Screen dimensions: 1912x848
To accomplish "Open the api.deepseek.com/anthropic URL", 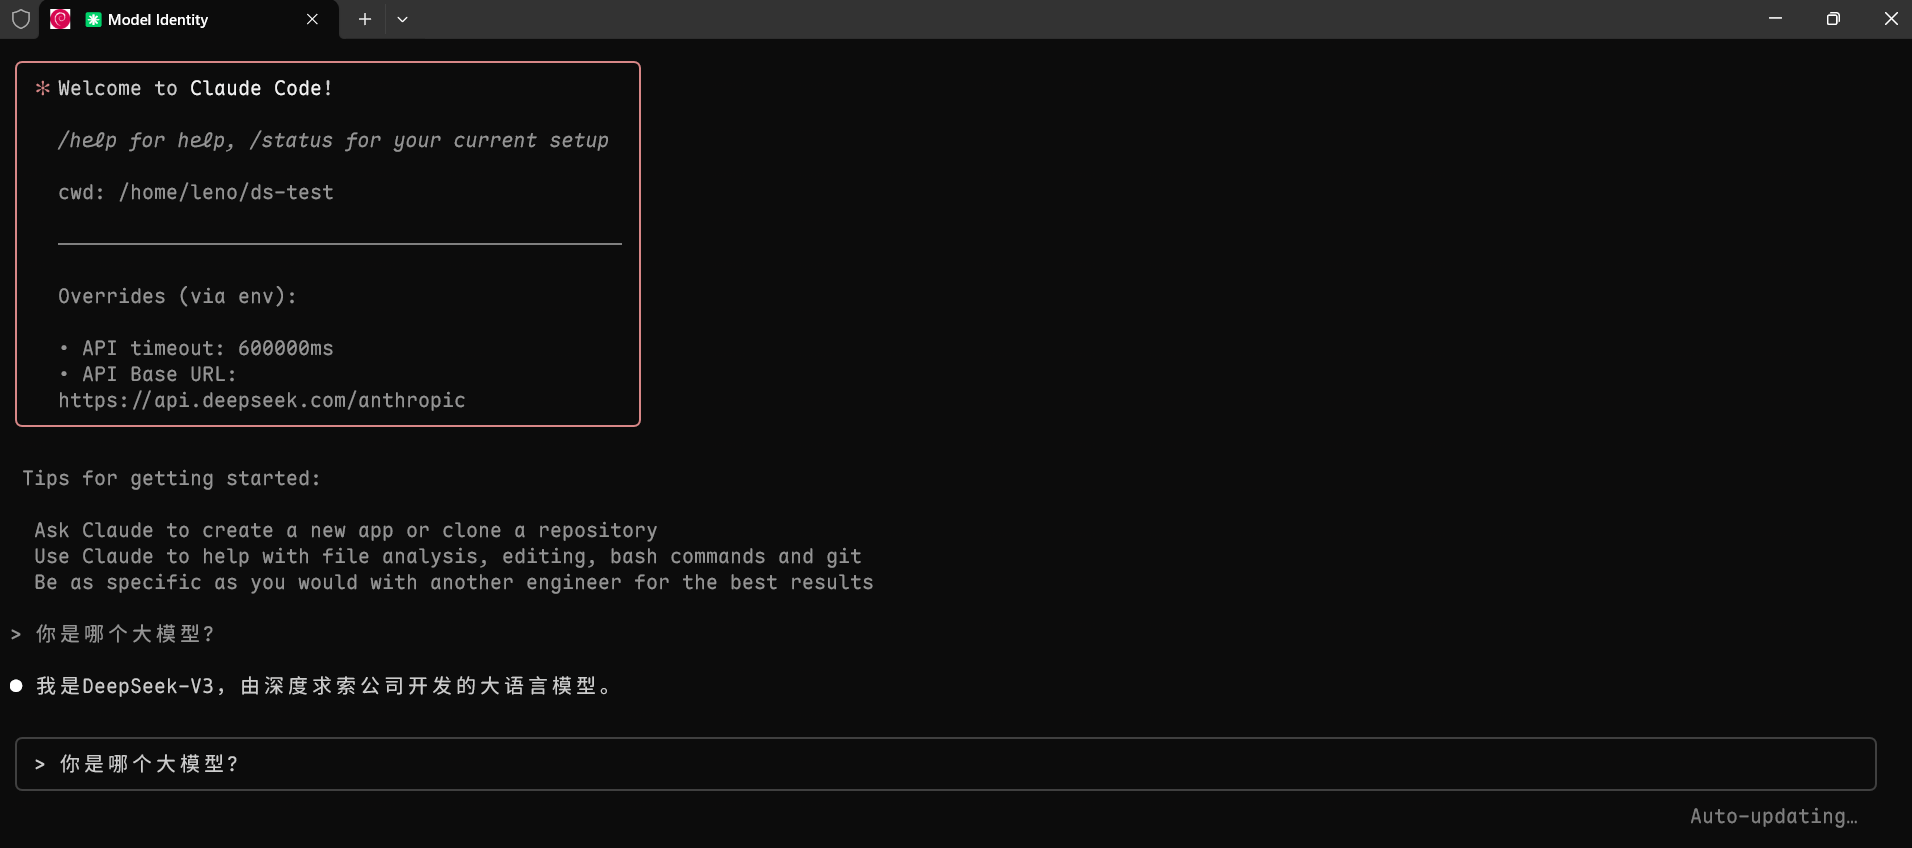I will 262,400.
